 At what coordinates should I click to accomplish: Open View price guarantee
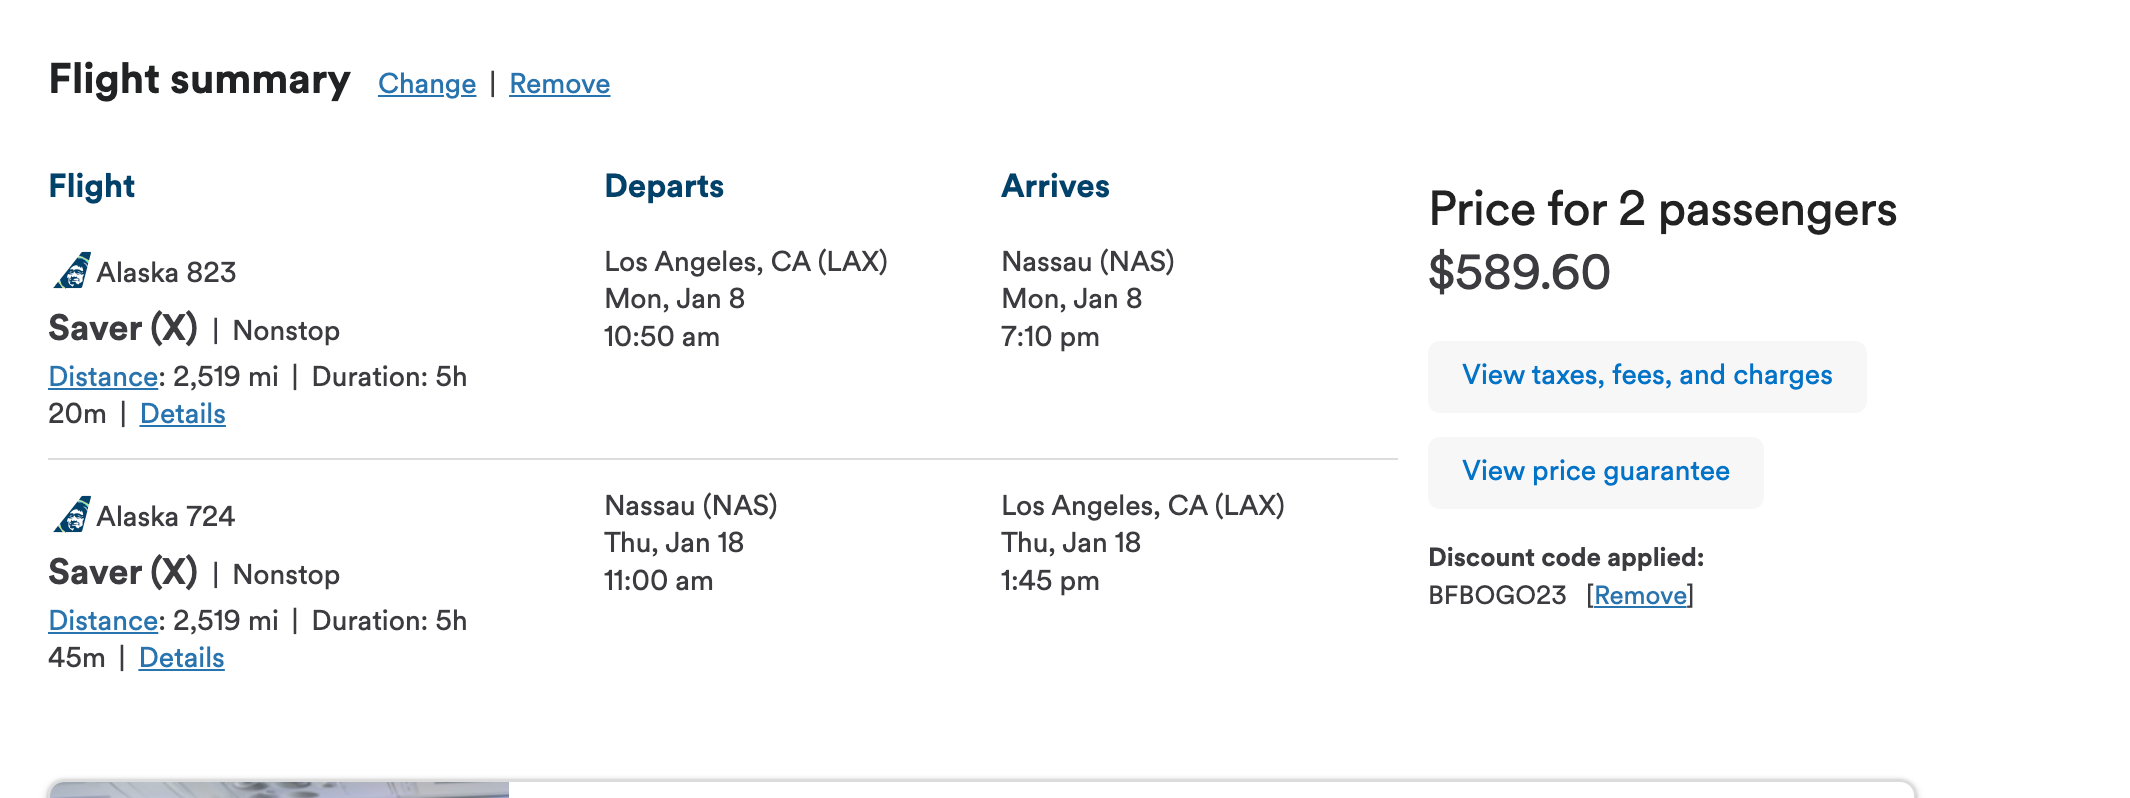(1595, 470)
